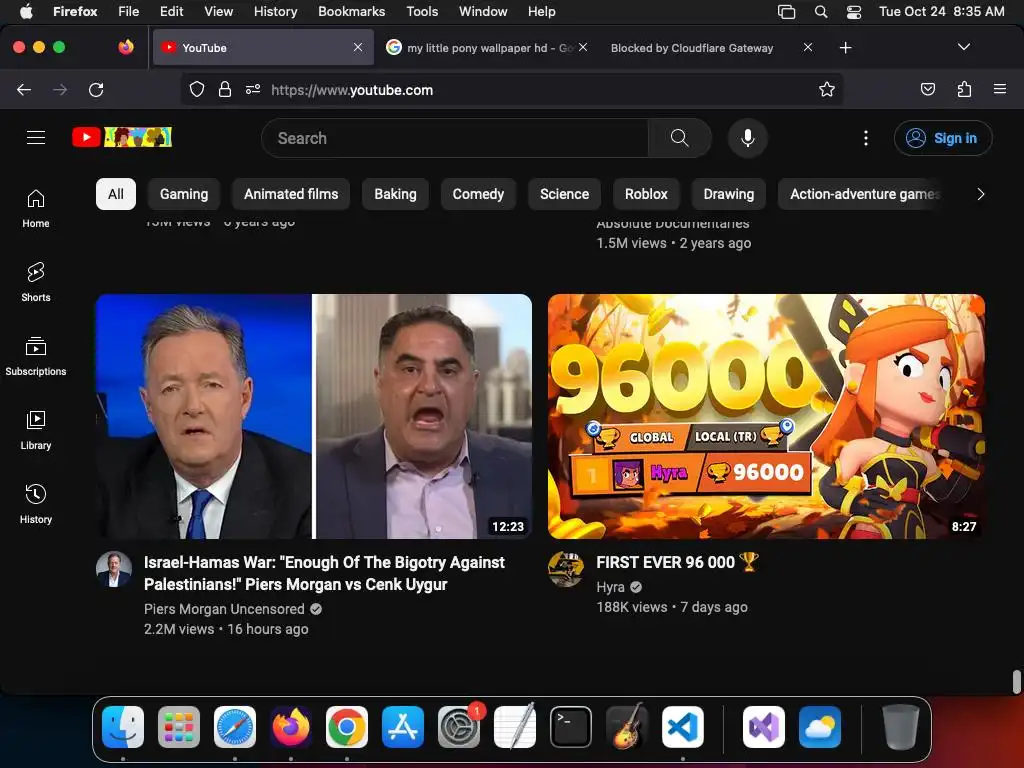This screenshot has width=1024, height=768.
Task: Open the History menu in menu bar
Action: click(276, 12)
